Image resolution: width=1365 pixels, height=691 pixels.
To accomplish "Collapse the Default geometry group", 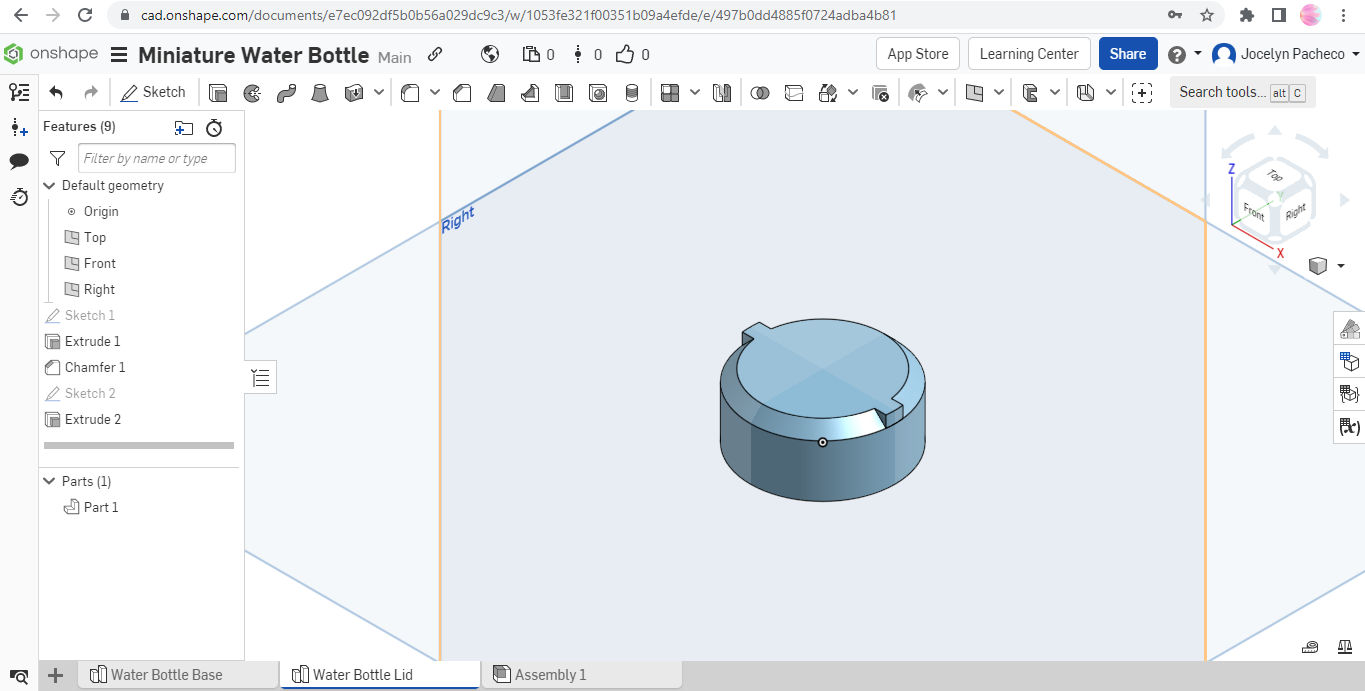I will [50, 186].
